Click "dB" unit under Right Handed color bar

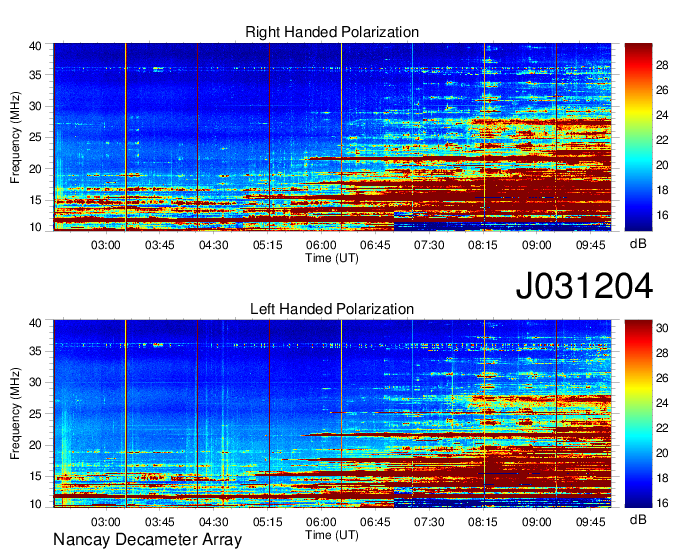638,244
